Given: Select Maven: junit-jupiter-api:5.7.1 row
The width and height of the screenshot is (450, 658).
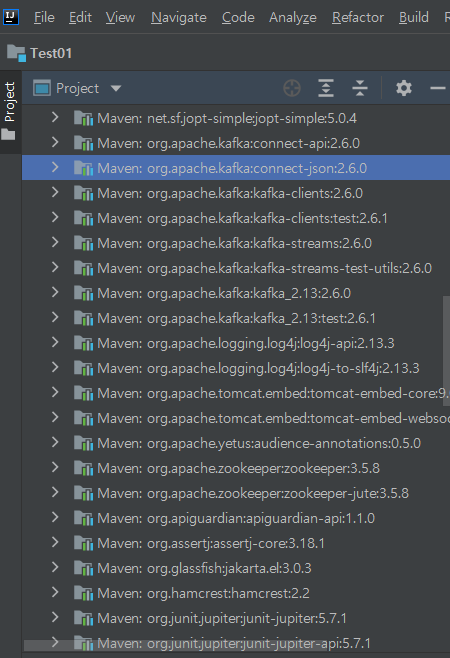Looking at the screenshot, I should pyautogui.click(x=236, y=643).
